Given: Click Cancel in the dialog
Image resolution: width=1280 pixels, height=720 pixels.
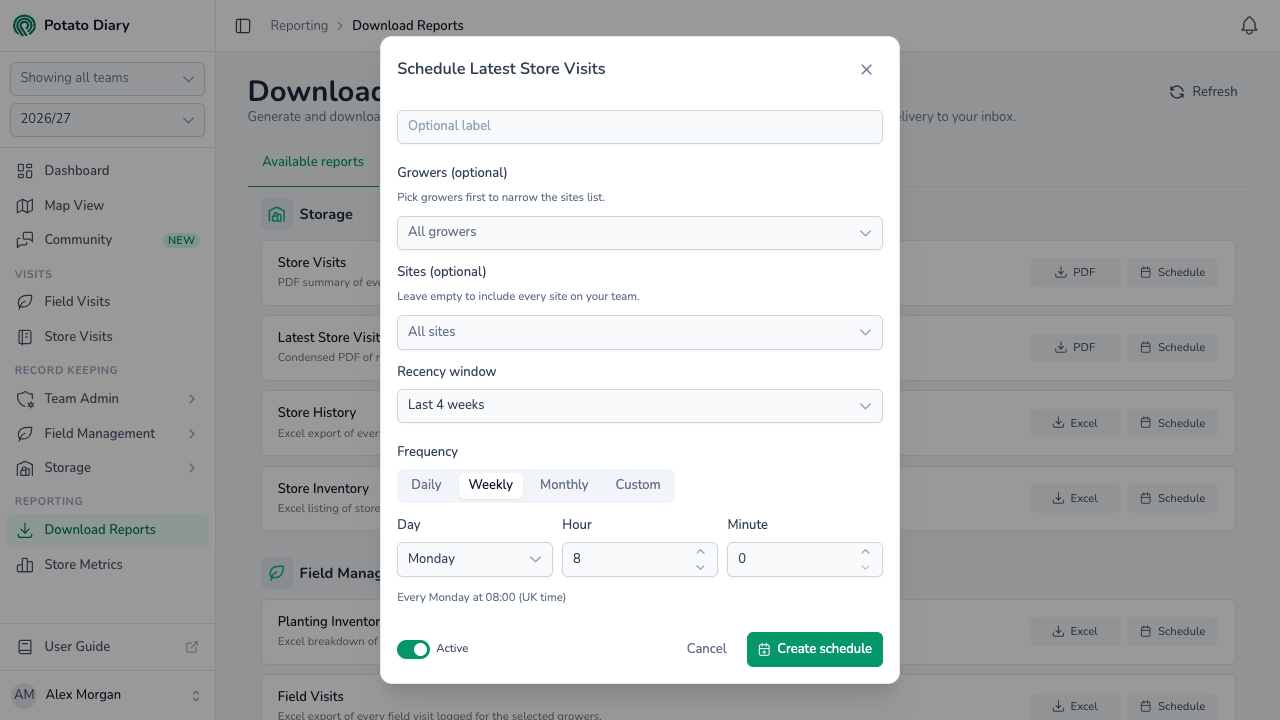Looking at the screenshot, I should pyautogui.click(x=706, y=649).
